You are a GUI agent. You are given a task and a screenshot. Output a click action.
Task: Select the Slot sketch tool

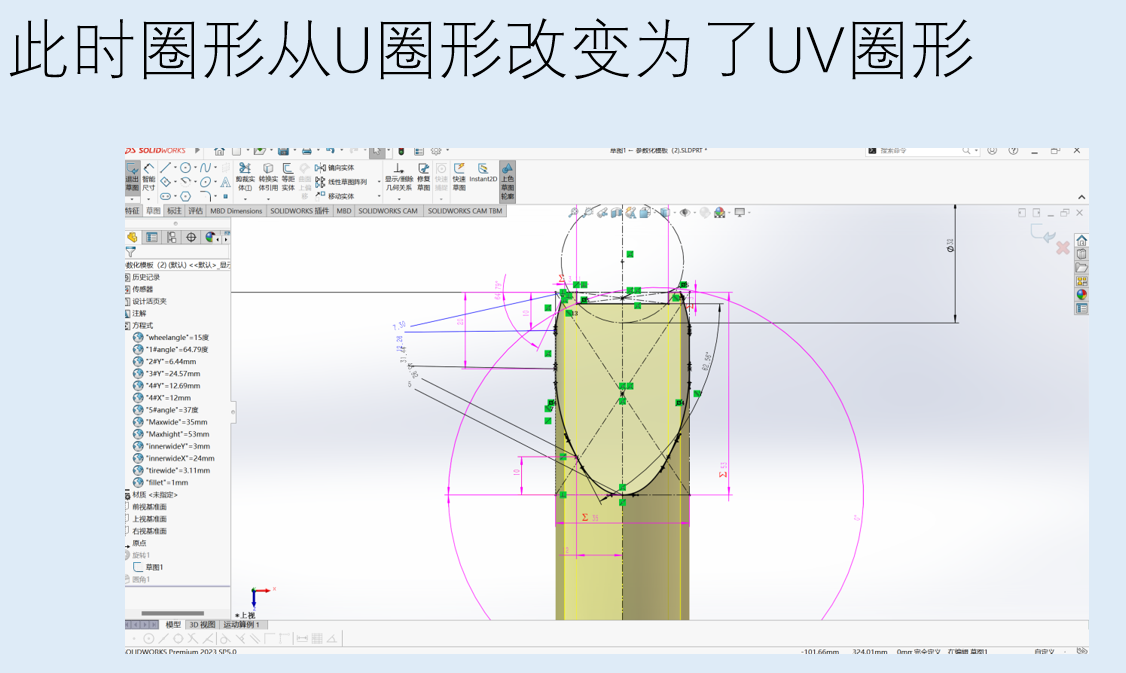click(x=165, y=196)
